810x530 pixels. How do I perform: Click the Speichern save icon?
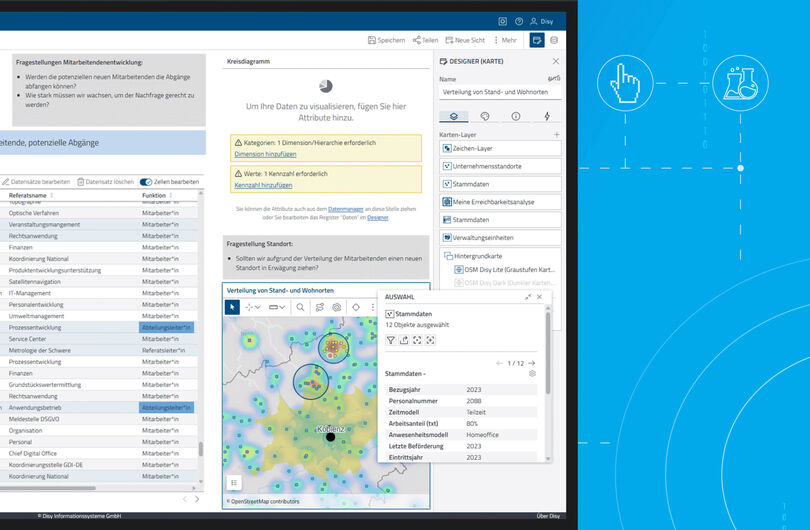point(371,40)
